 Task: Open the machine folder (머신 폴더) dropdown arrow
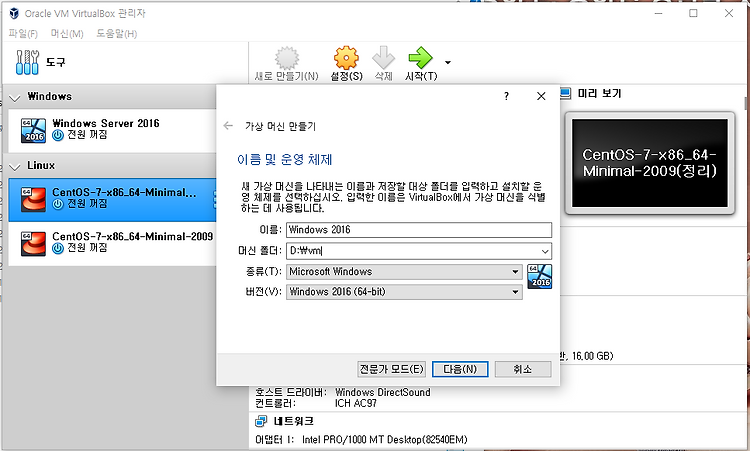point(545,251)
